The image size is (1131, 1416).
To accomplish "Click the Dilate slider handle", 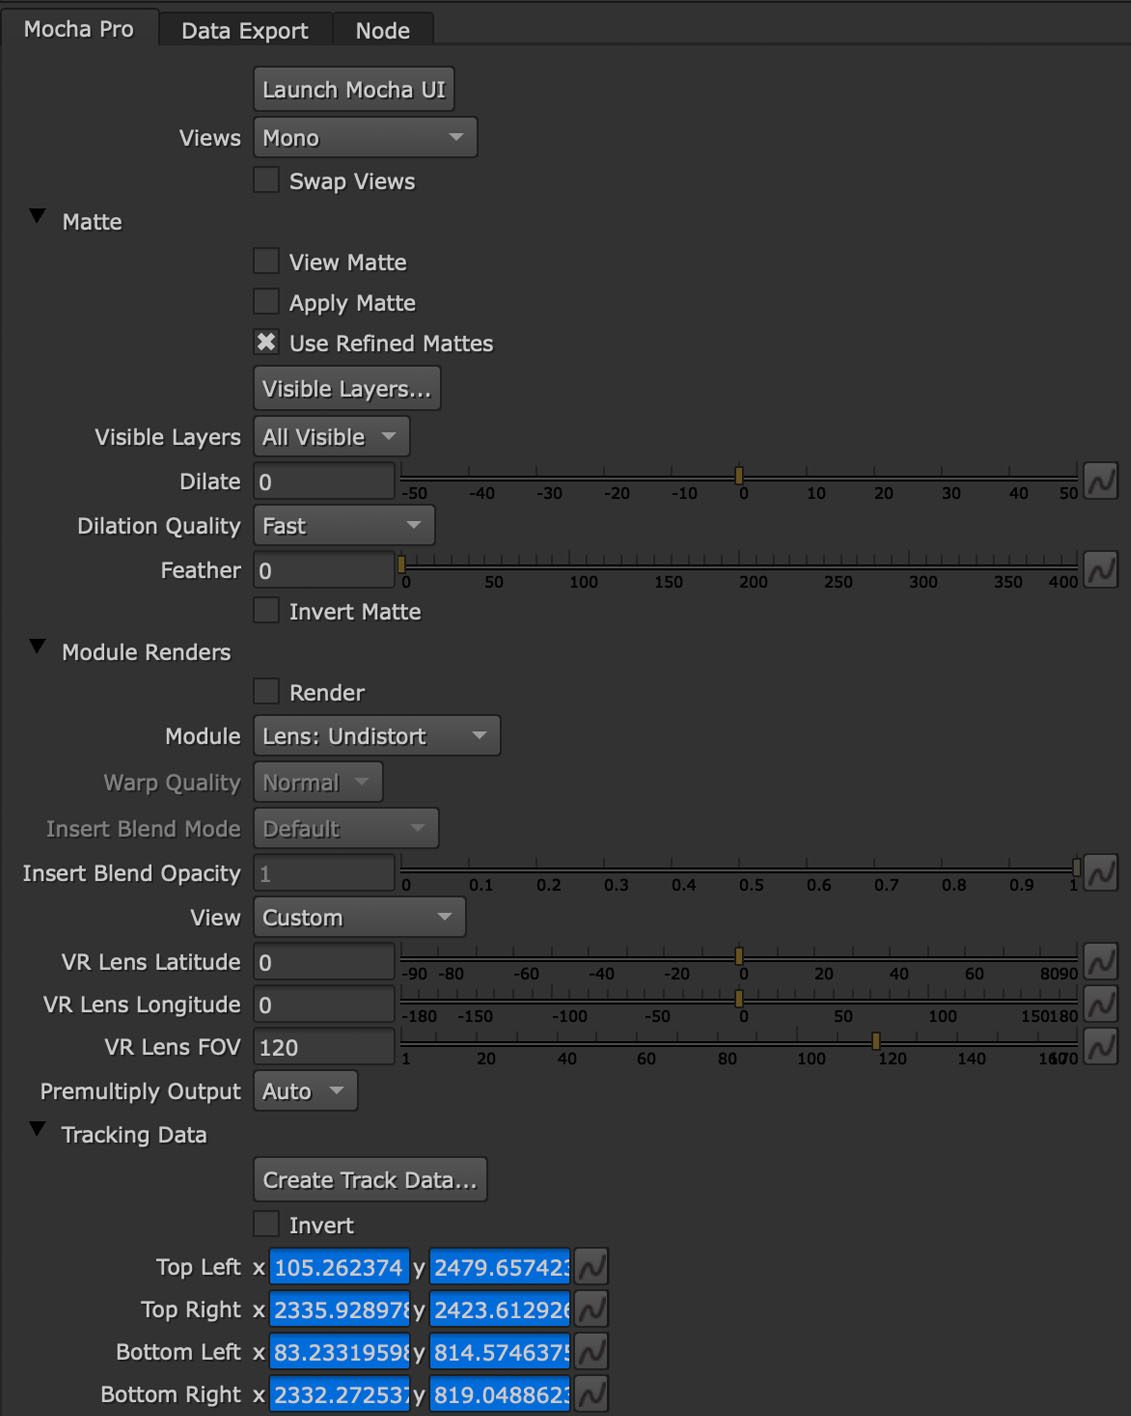I will (739, 474).
